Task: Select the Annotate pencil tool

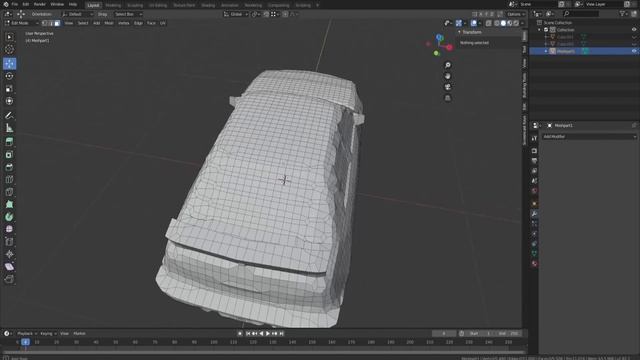Action: tap(9, 116)
